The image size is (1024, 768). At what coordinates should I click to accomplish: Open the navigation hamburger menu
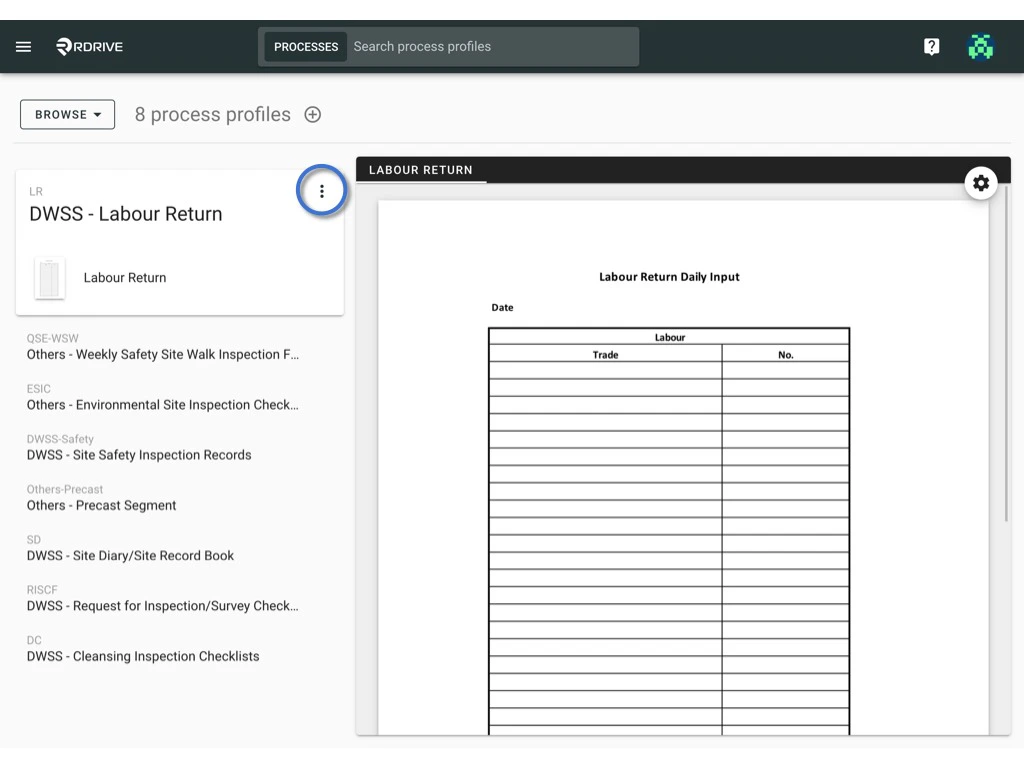pyautogui.click(x=23, y=46)
